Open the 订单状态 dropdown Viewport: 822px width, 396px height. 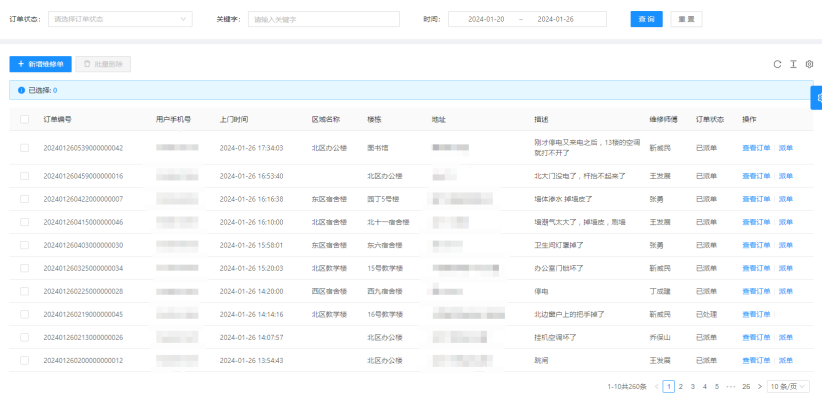[120, 19]
